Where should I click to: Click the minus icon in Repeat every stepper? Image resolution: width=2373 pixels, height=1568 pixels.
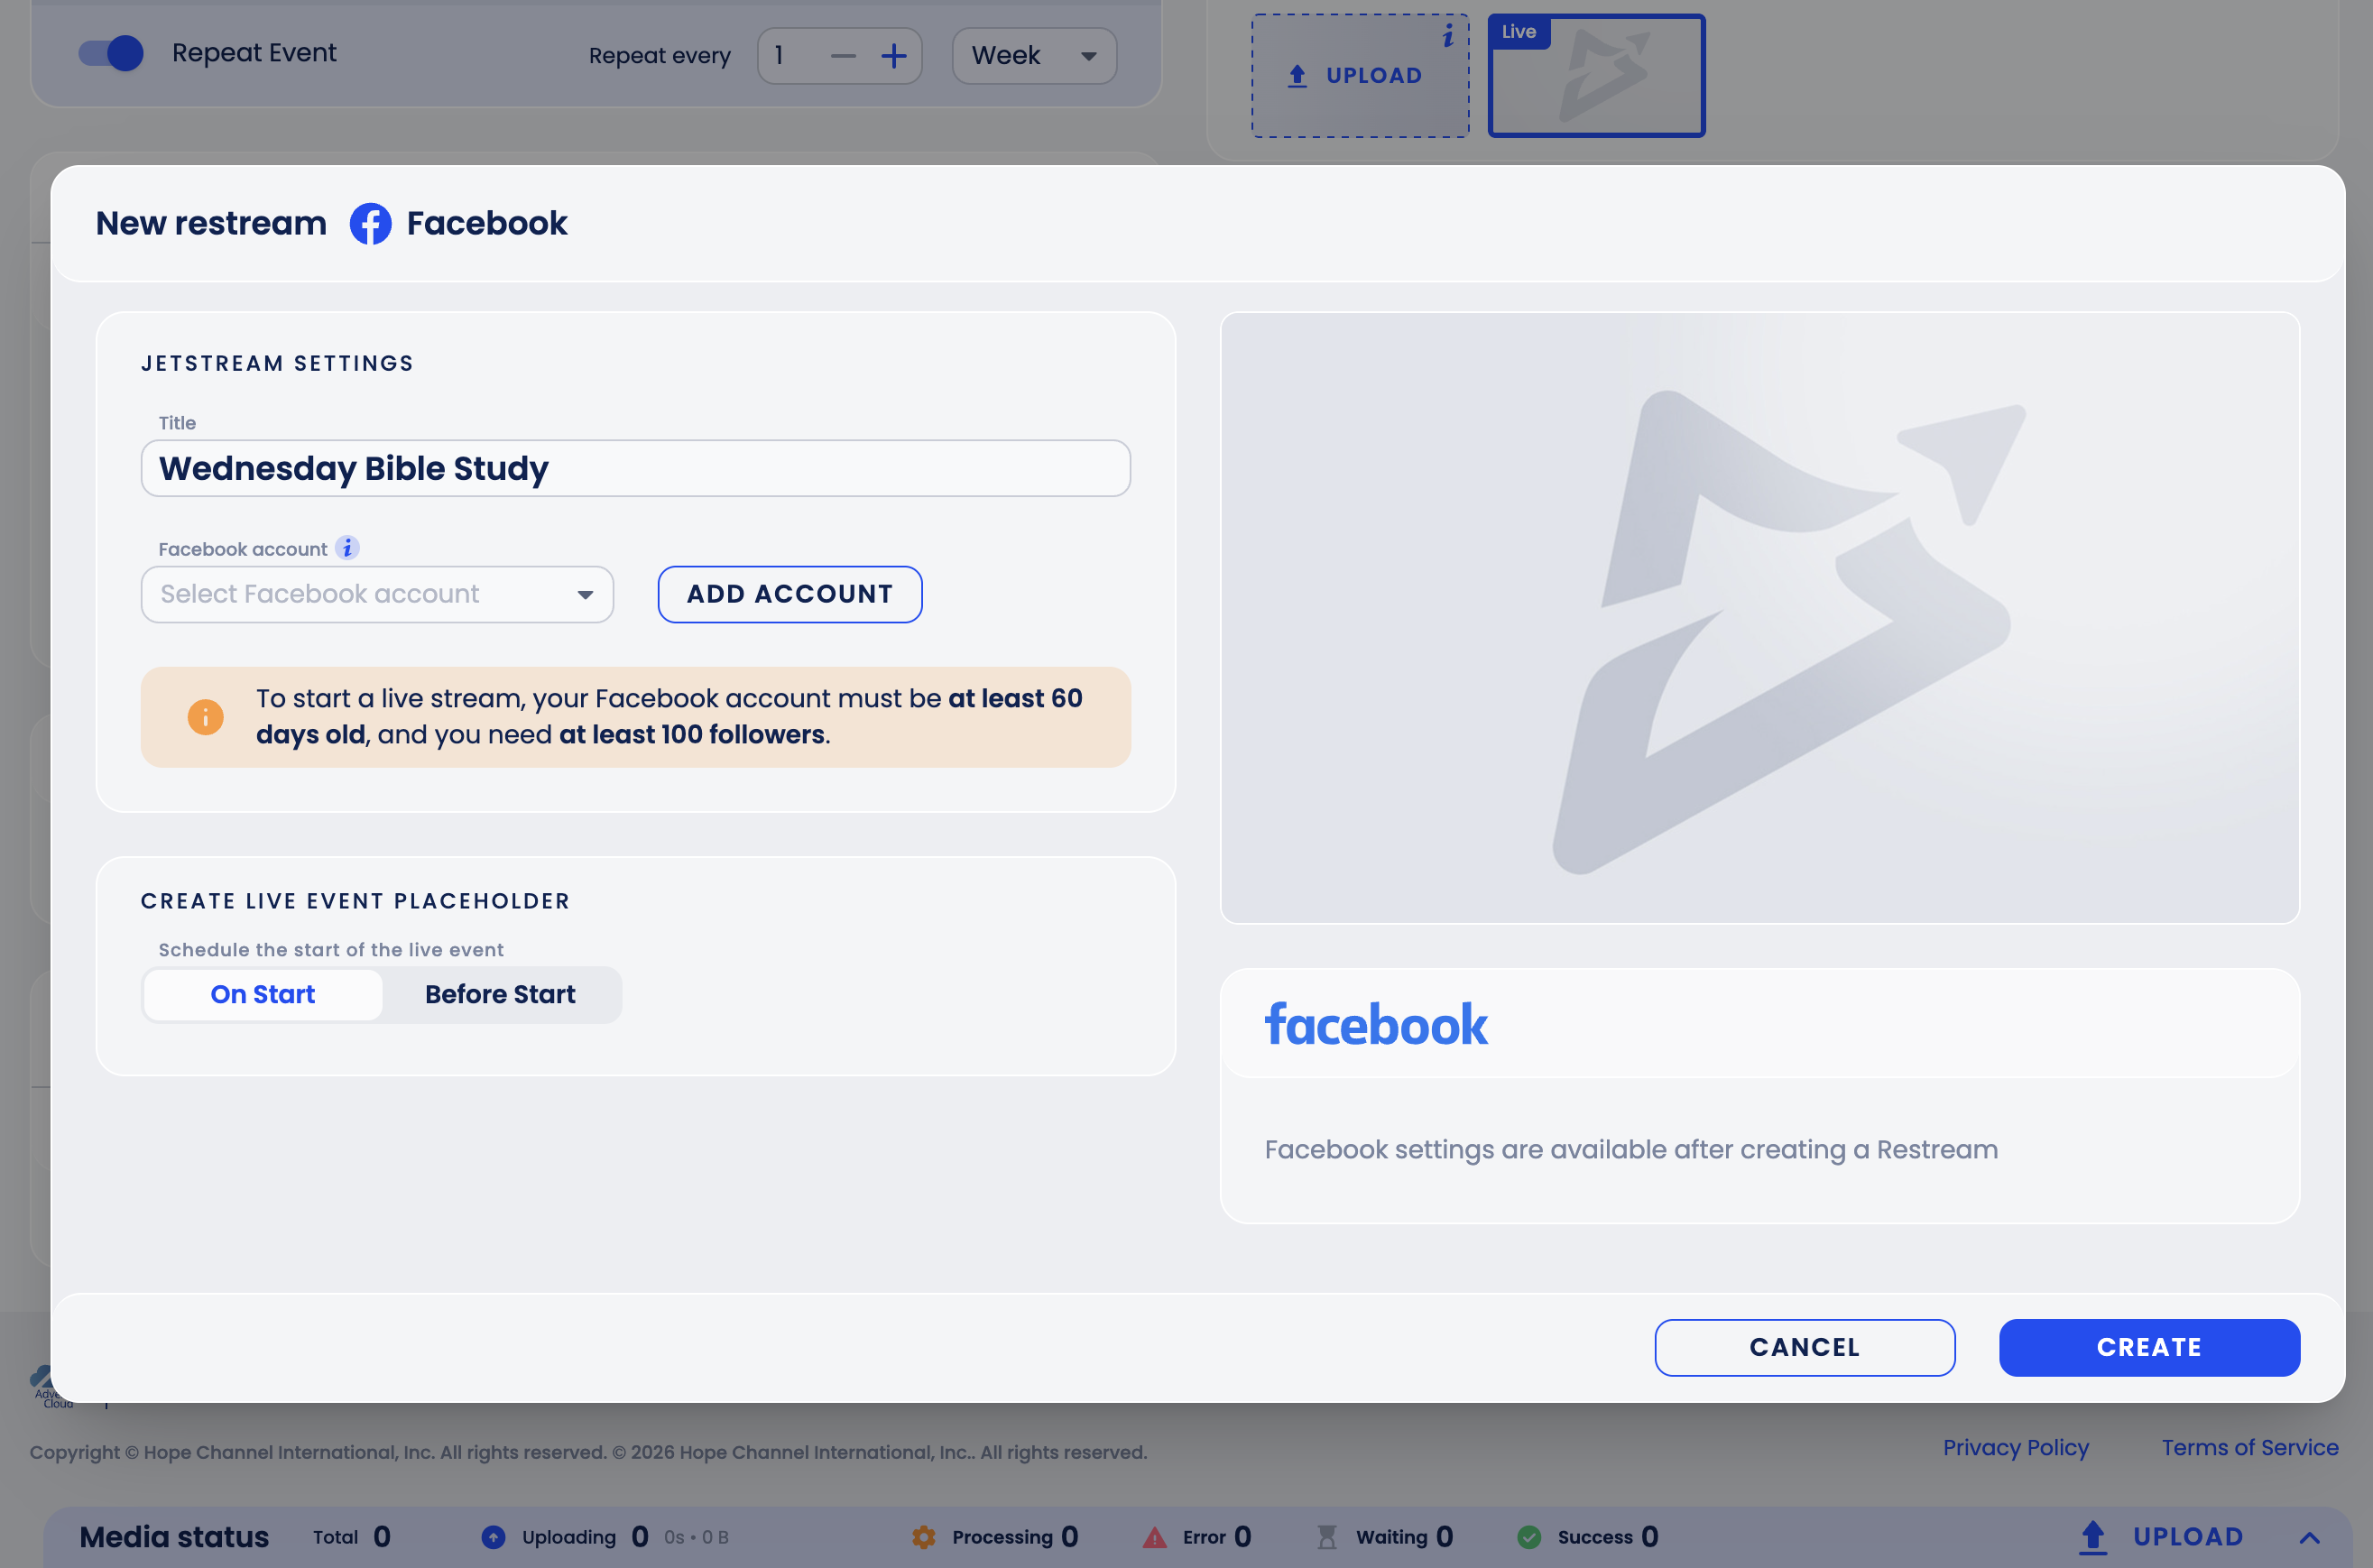[843, 56]
